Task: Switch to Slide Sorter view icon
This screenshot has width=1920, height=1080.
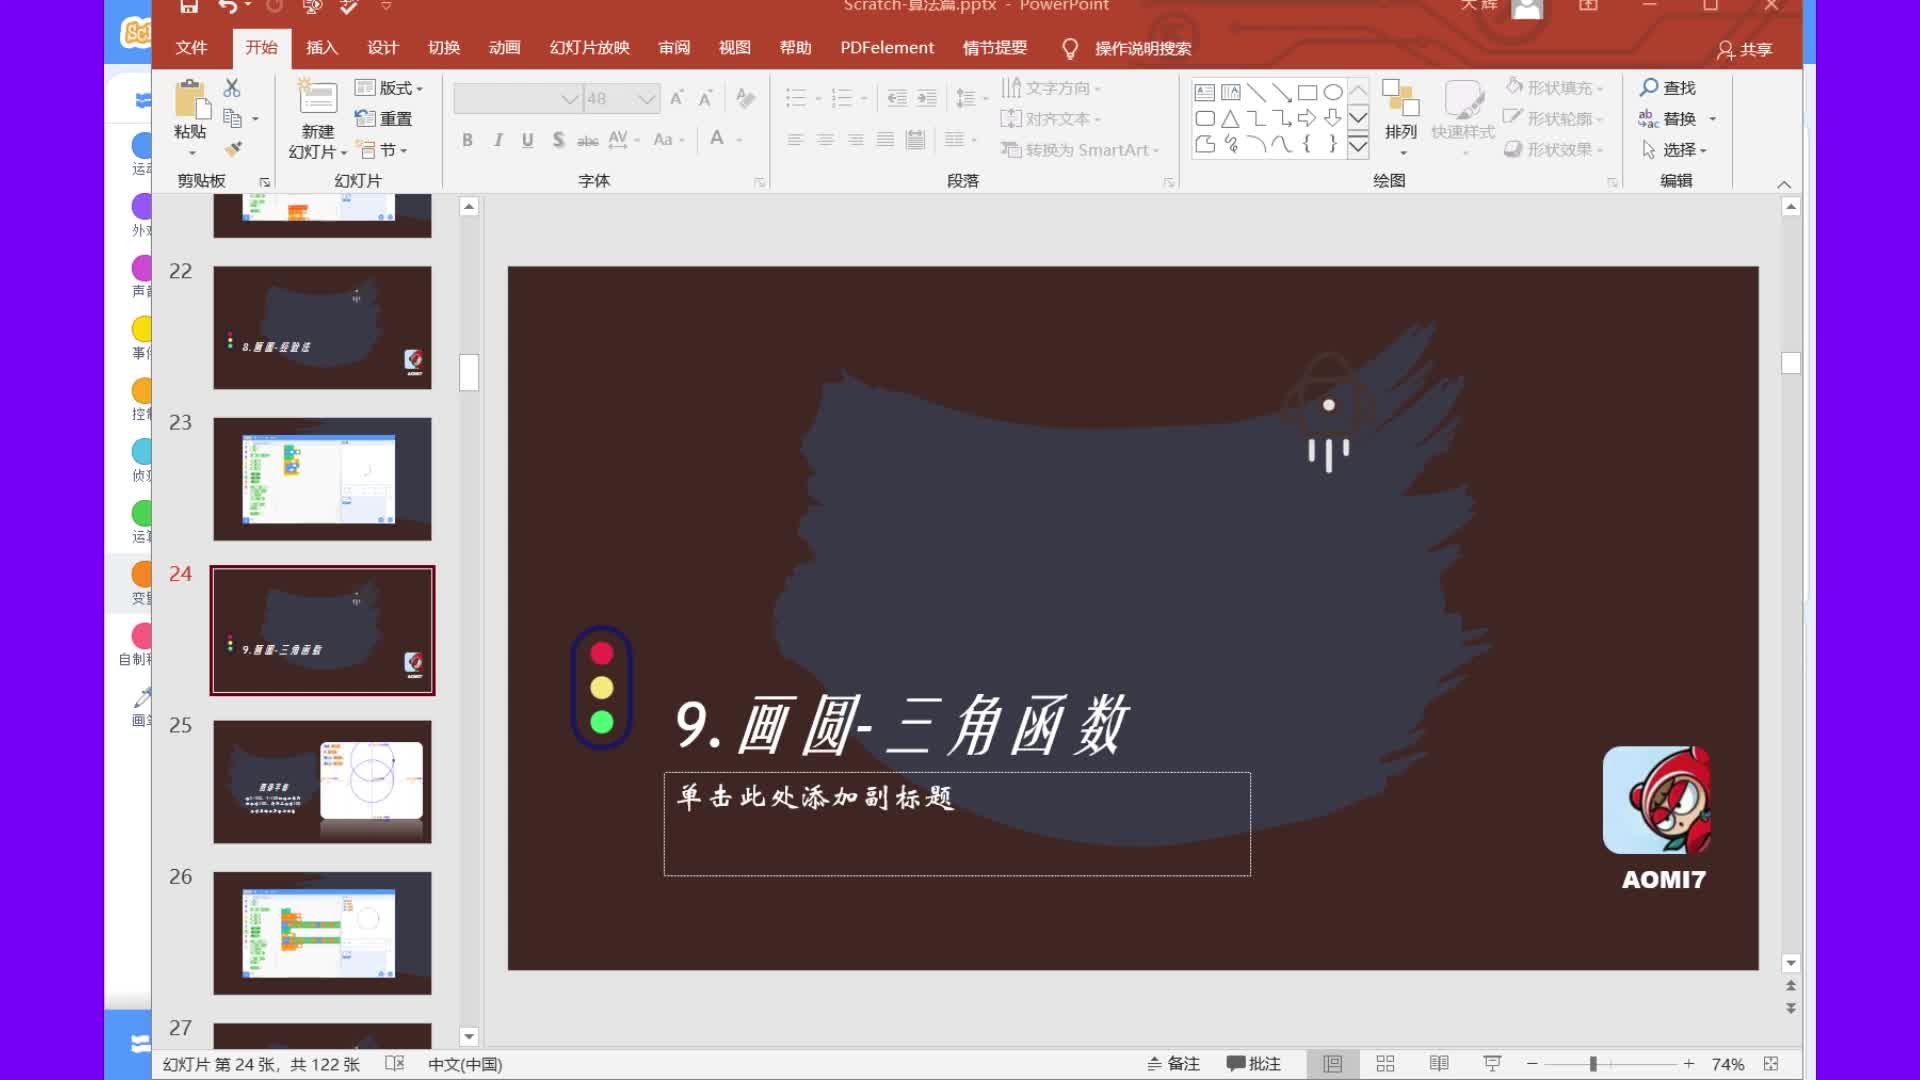Action: point(1385,1064)
